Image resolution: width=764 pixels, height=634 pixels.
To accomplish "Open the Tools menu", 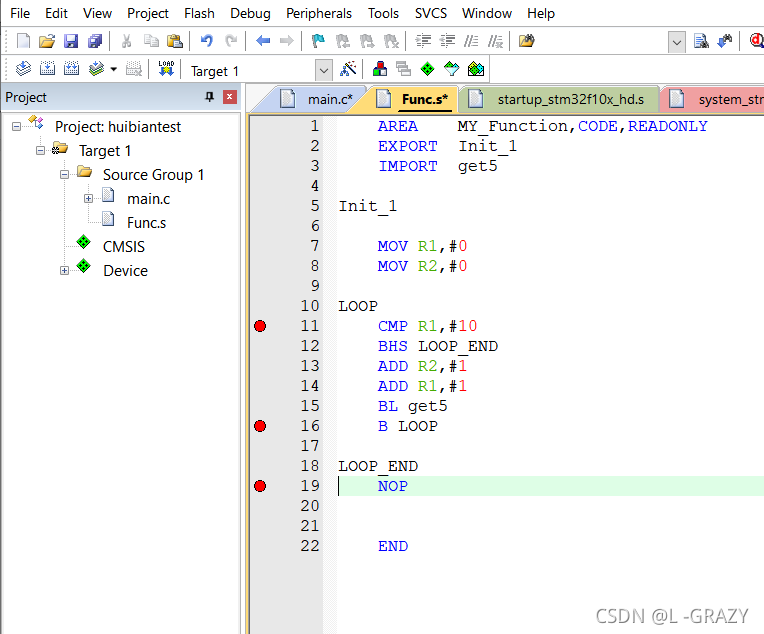I will click(x=383, y=13).
